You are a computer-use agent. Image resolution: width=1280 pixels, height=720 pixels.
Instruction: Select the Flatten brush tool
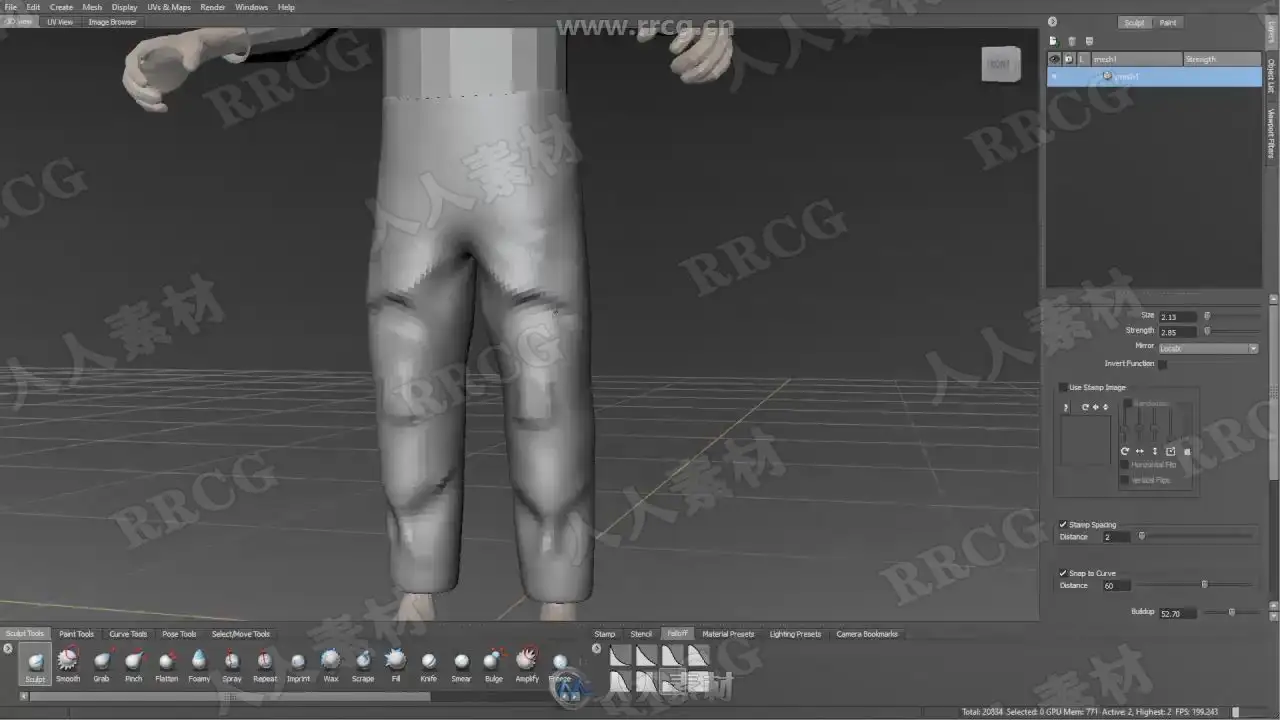[x=166, y=664]
